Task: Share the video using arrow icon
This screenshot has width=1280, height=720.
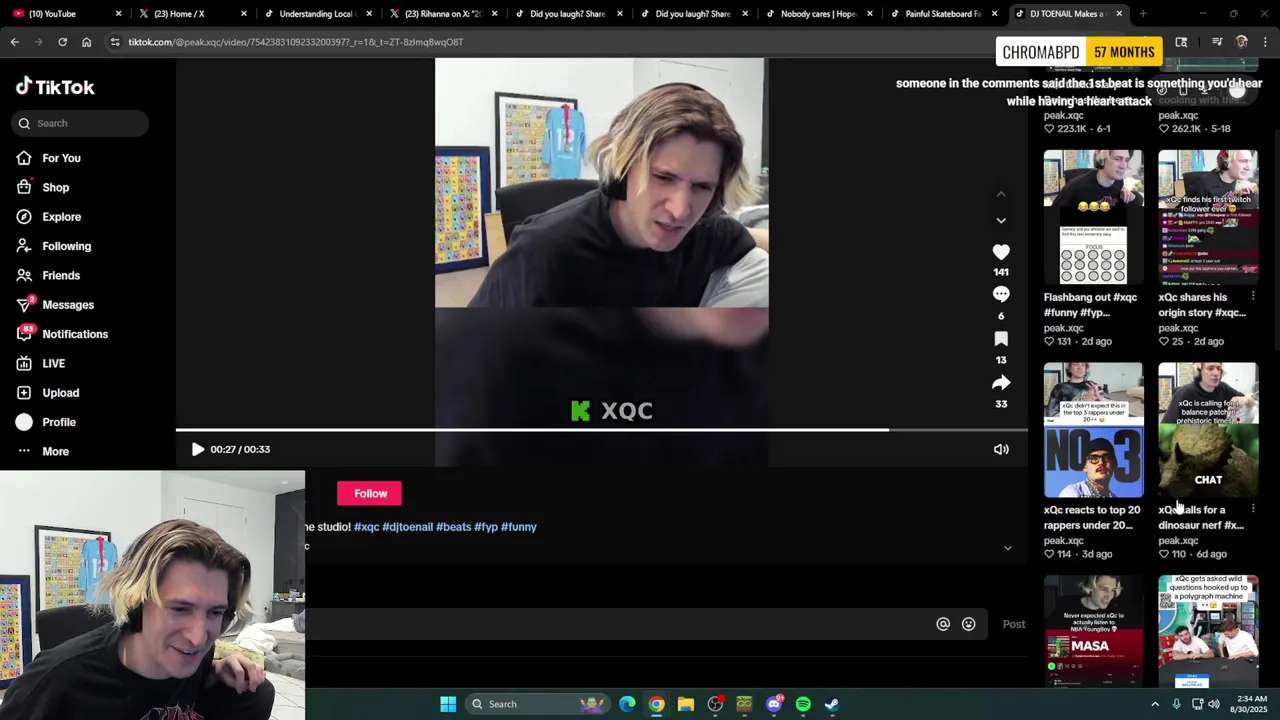Action: click(1001, 383)
